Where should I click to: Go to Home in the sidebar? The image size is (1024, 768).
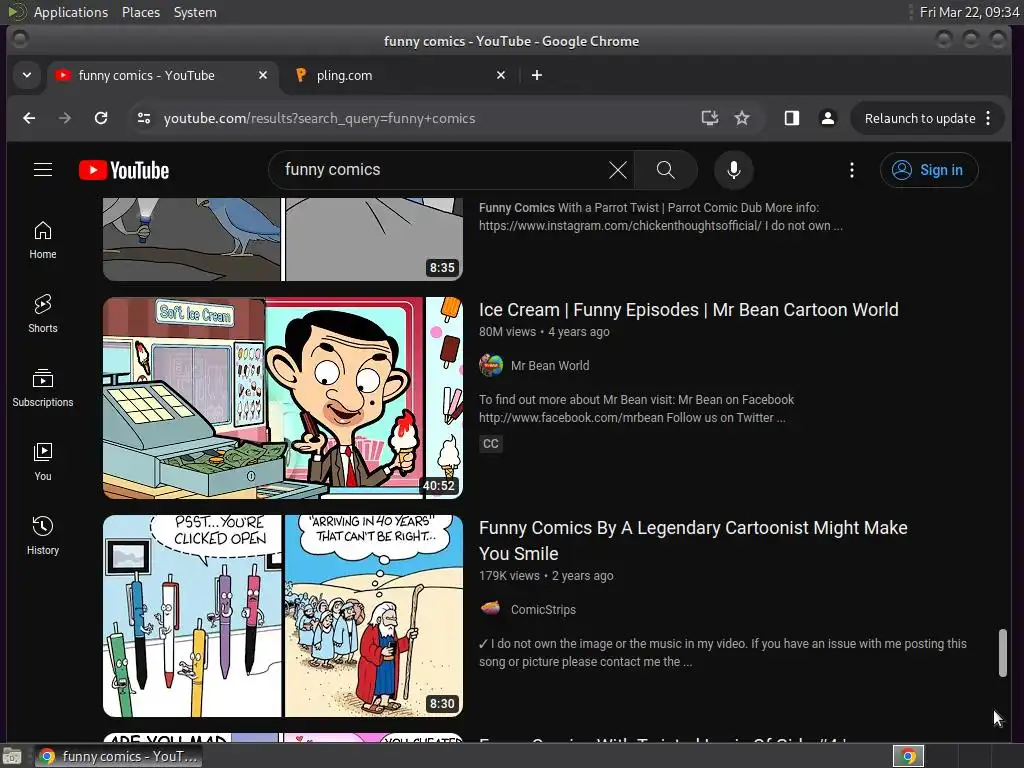coord(43,240)
